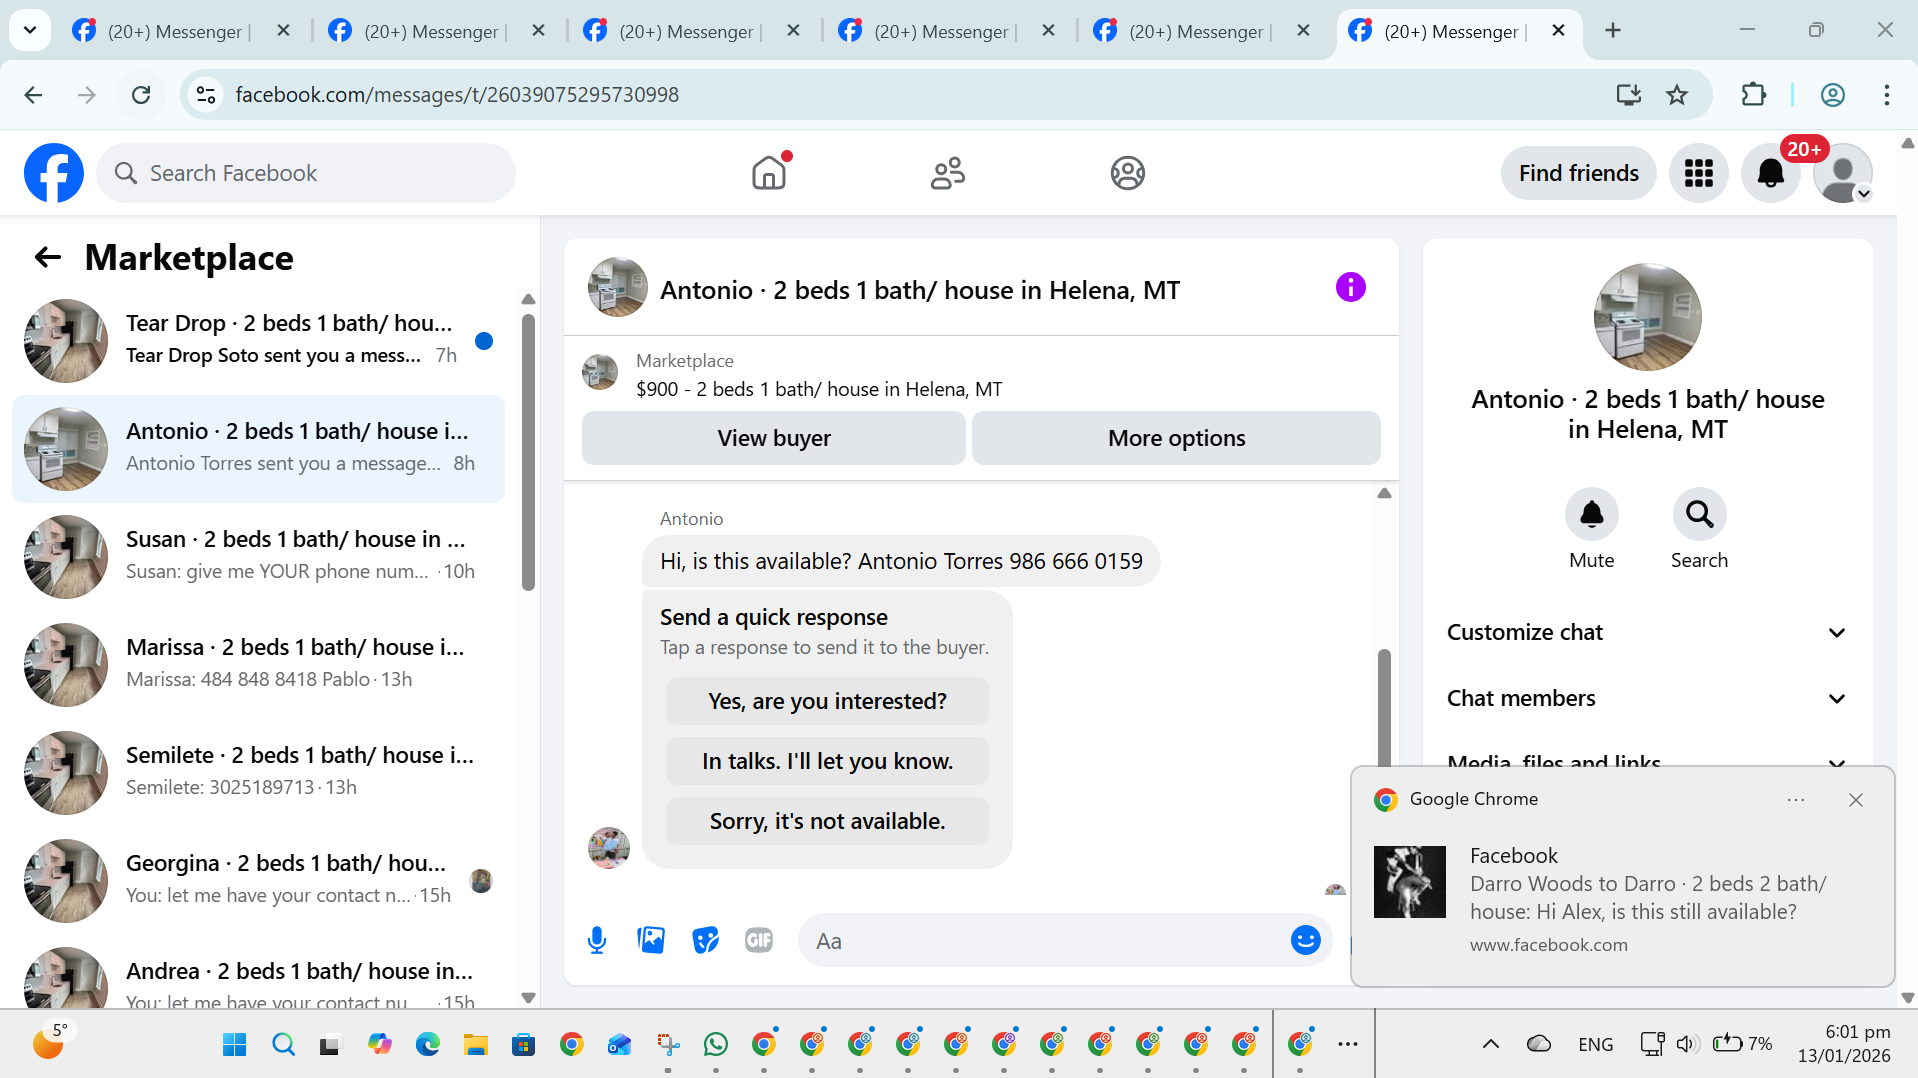Click the Find friends button
This screenshot has height=1078, width=1918.
tap(1578, 173)
